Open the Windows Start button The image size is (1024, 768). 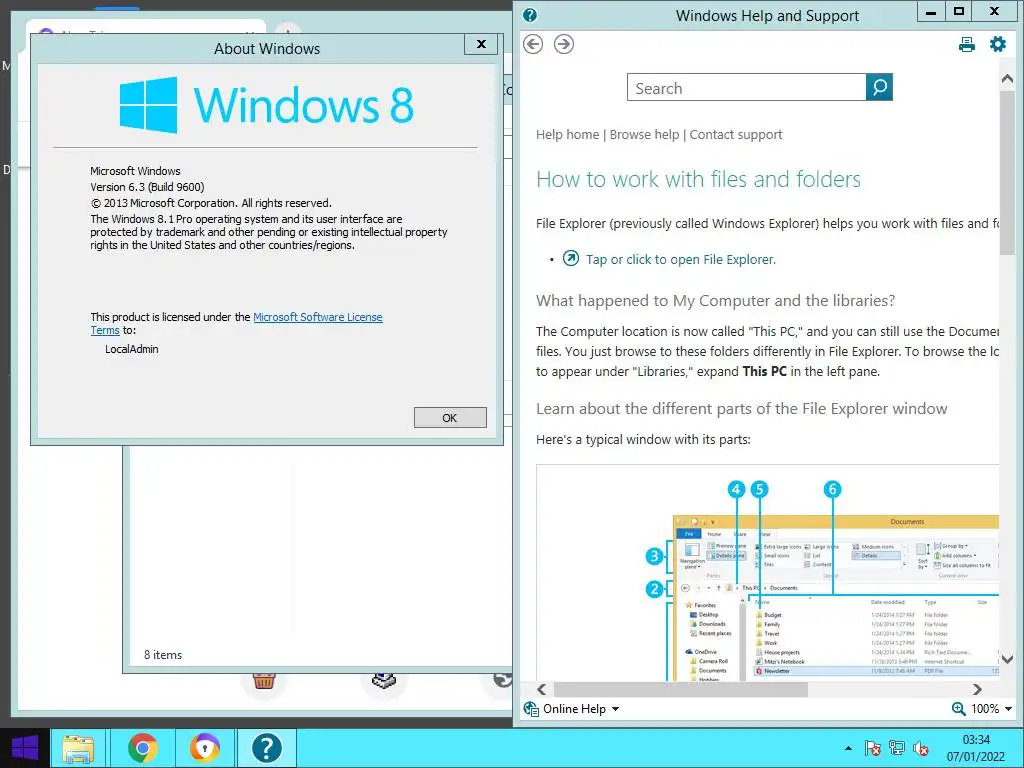tap(25, 748)
